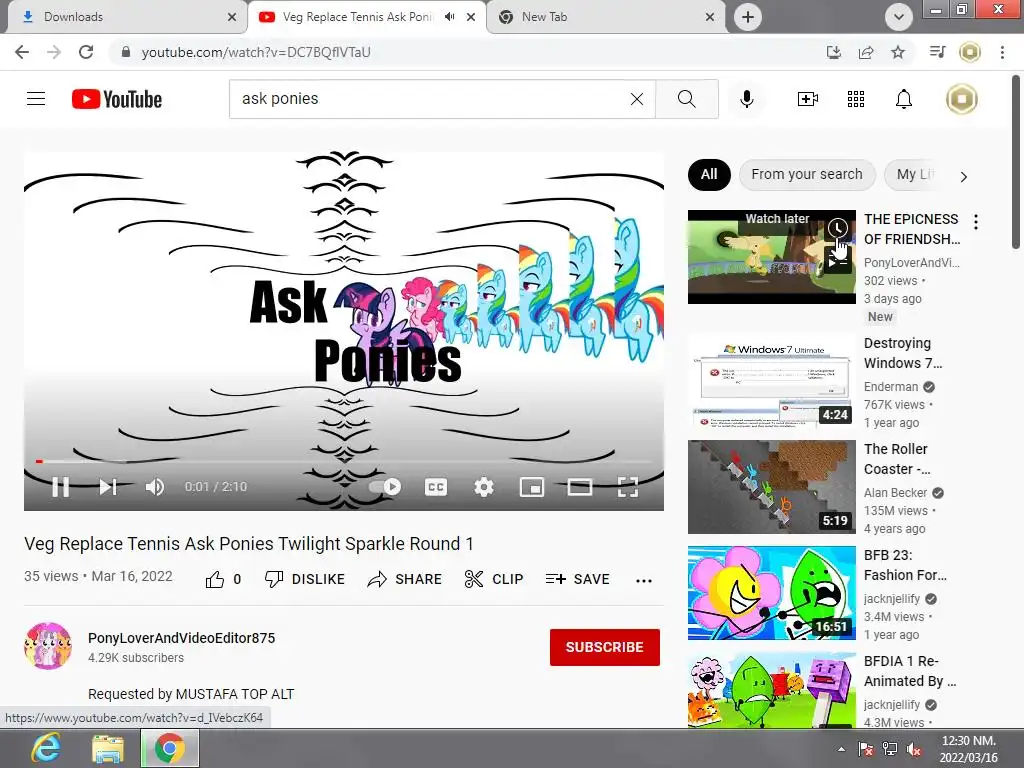This screenshot has height=768, width=1024.
Task: Open Destroying Windows 7 thumbnail
Action: [771, 380]
